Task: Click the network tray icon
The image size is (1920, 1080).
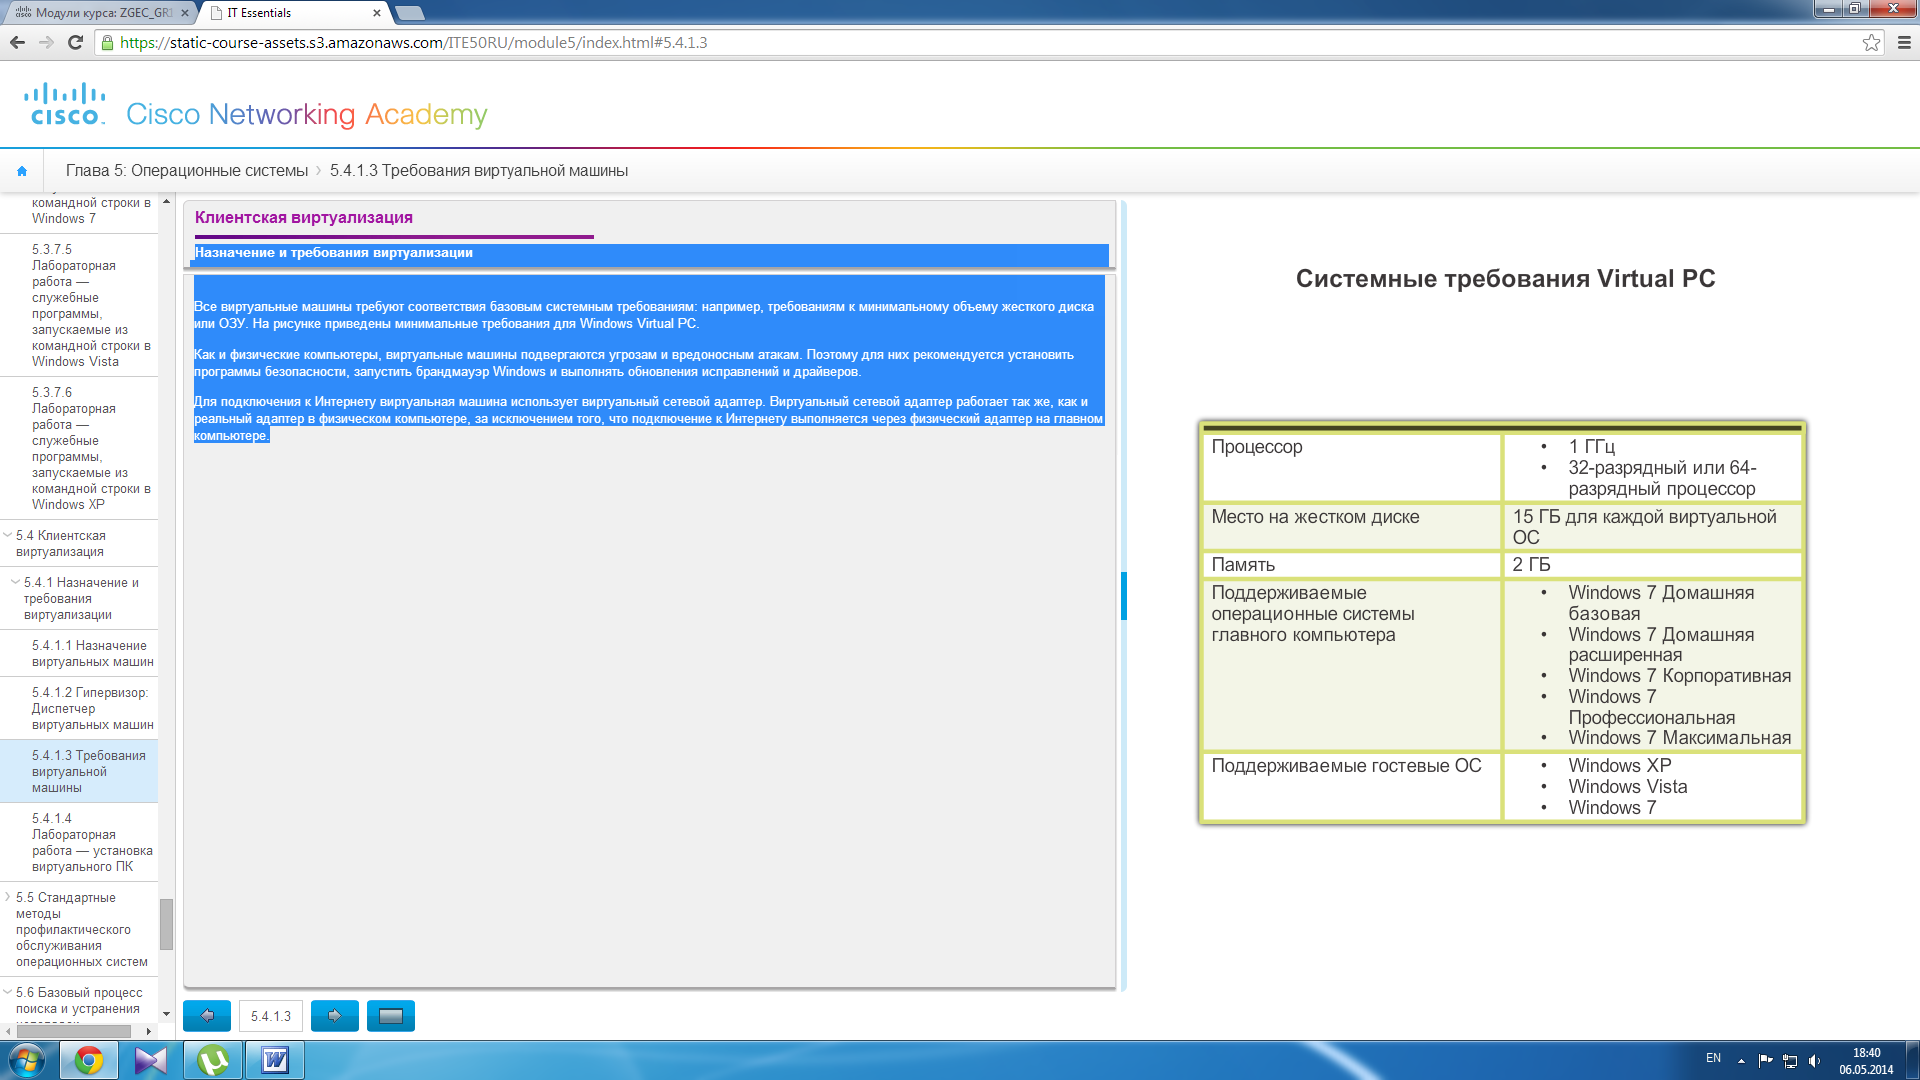Action: coord(1790,1061)
